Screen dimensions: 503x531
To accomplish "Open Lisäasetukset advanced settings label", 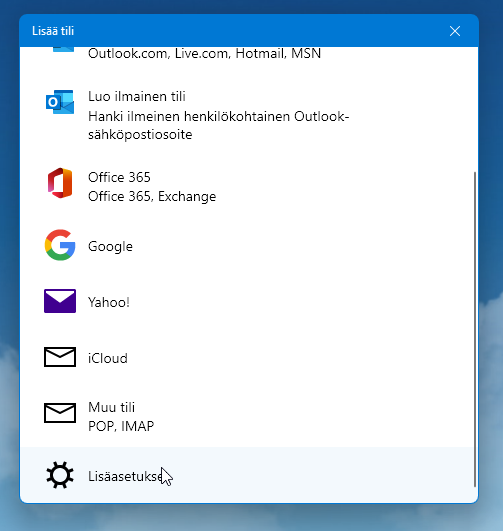I will pyautogui.click(x=125, y=476).
